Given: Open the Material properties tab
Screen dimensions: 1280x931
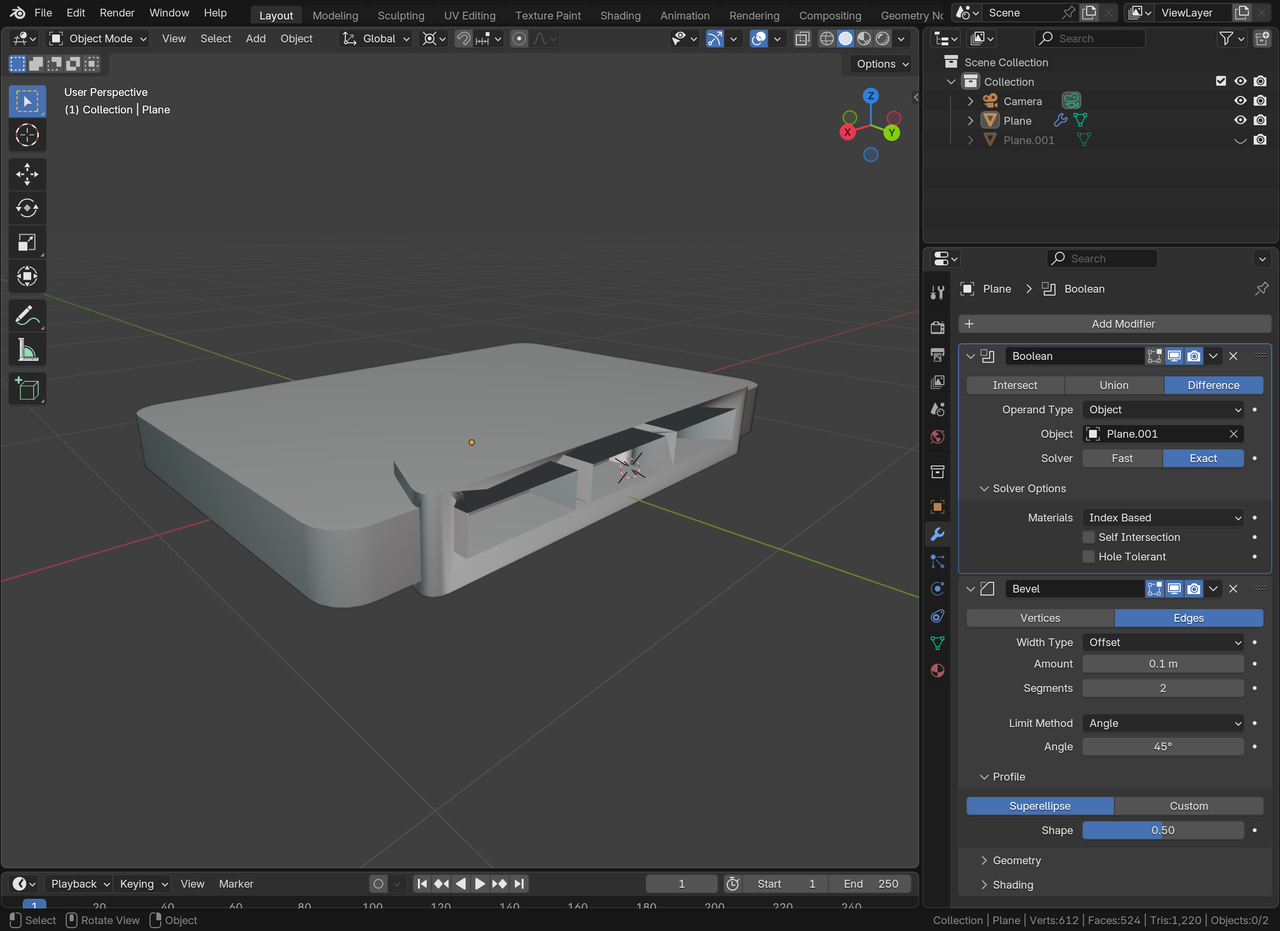Looking at the screenshot, I should click(x=937, y=670).
